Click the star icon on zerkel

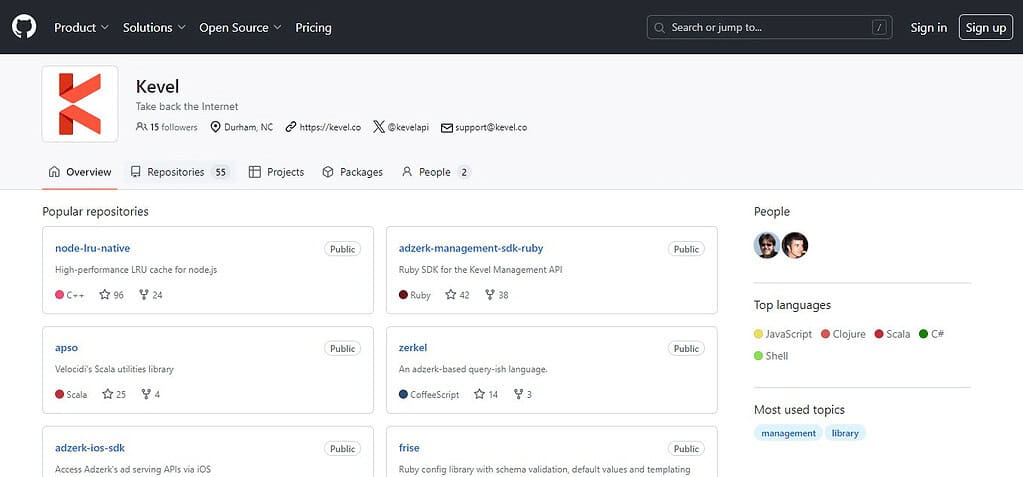click(x=480, y=394)
